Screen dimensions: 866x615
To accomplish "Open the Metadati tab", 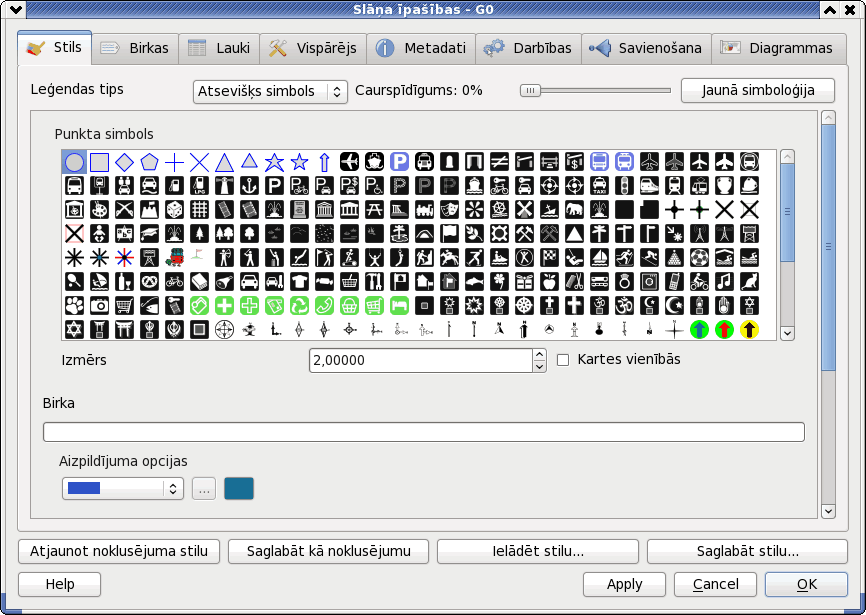I will pos(421,49).
